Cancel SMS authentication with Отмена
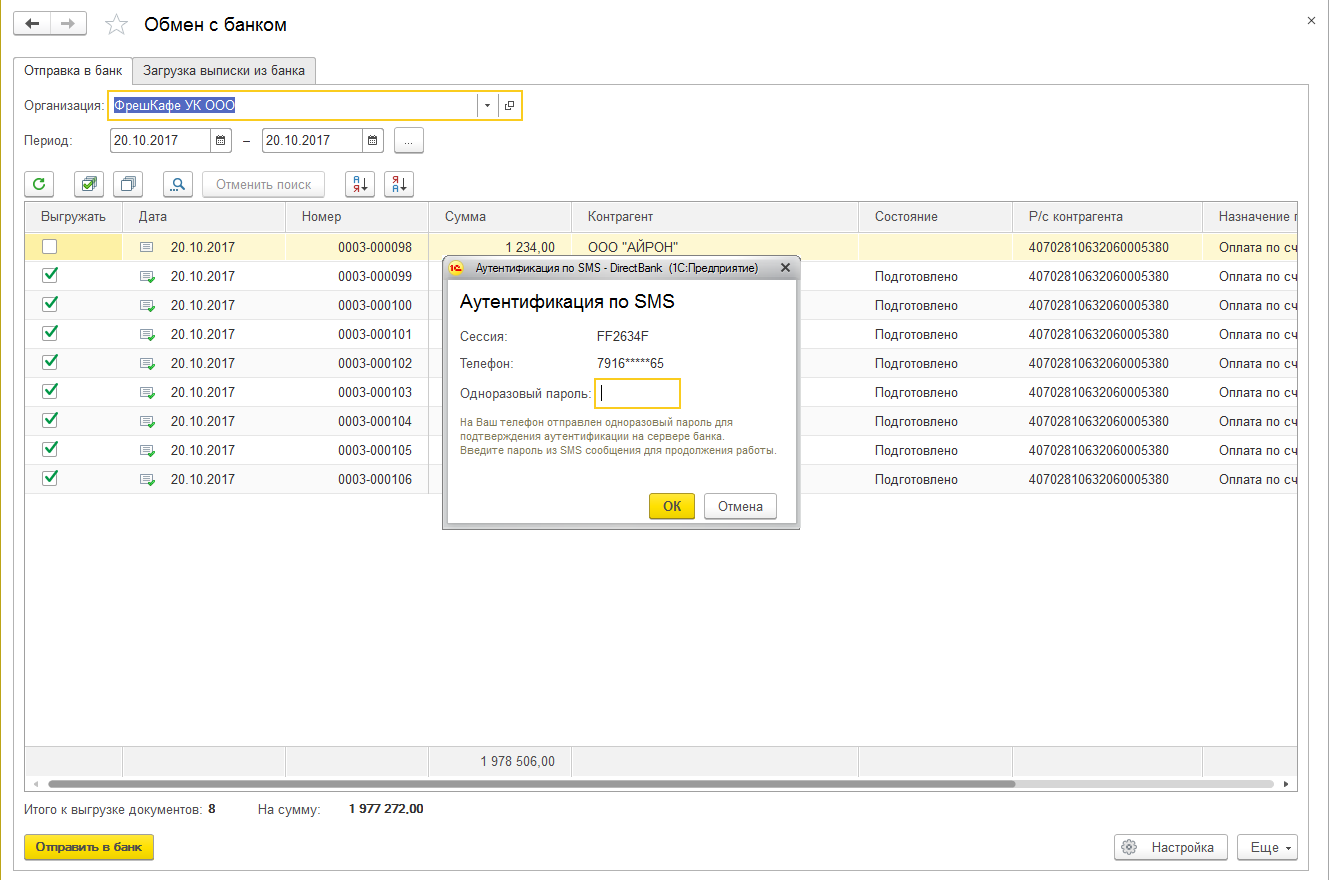 [x=740, y=506]
